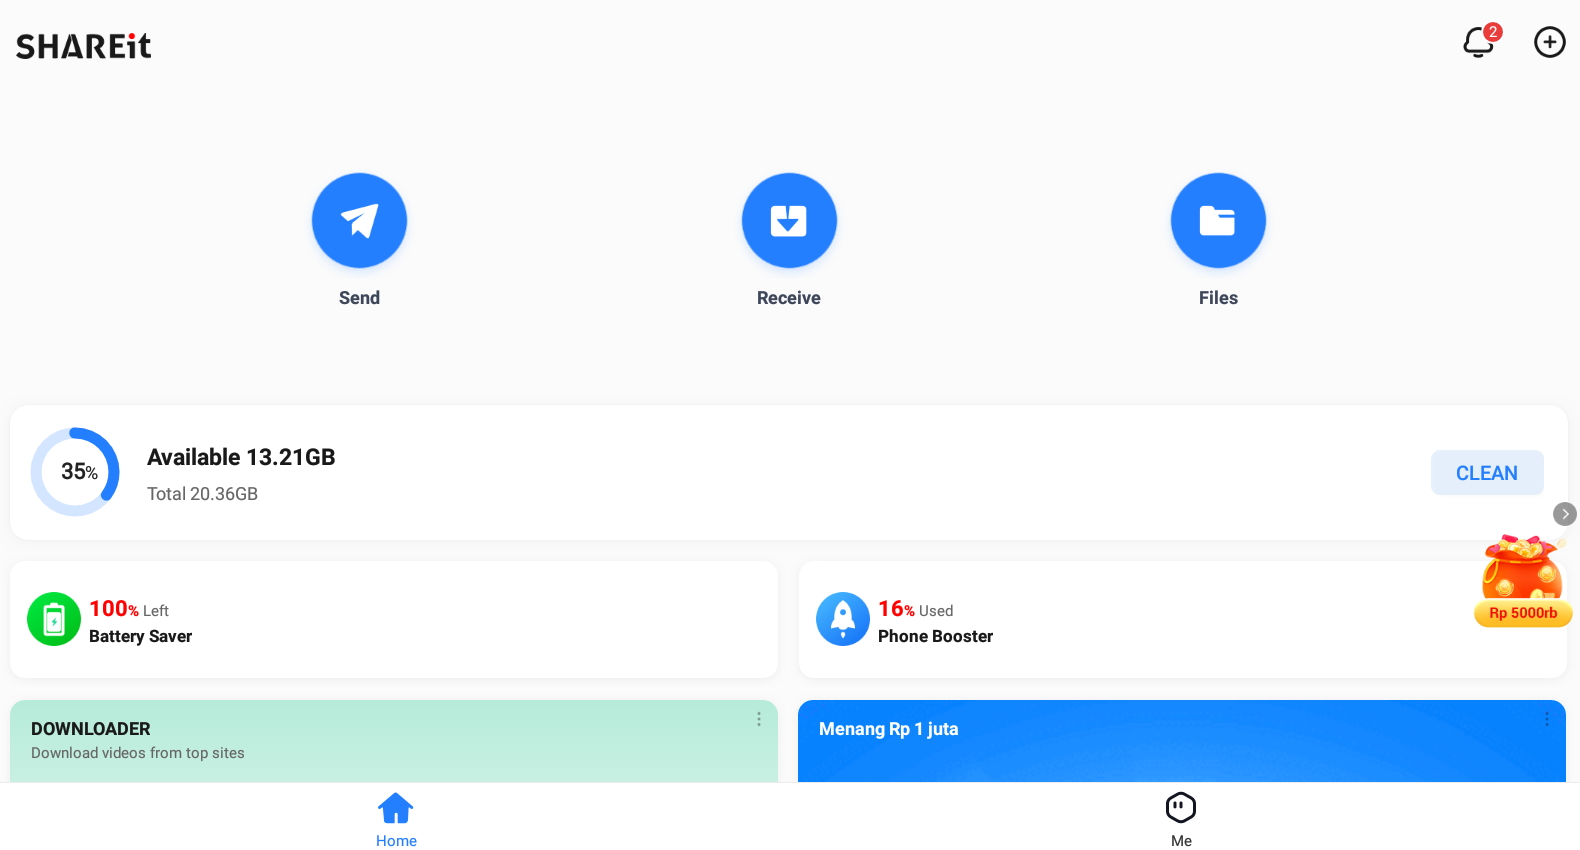Switch to the Home tab
This screenshot has height=850, width=1580.
pos(396,820)
